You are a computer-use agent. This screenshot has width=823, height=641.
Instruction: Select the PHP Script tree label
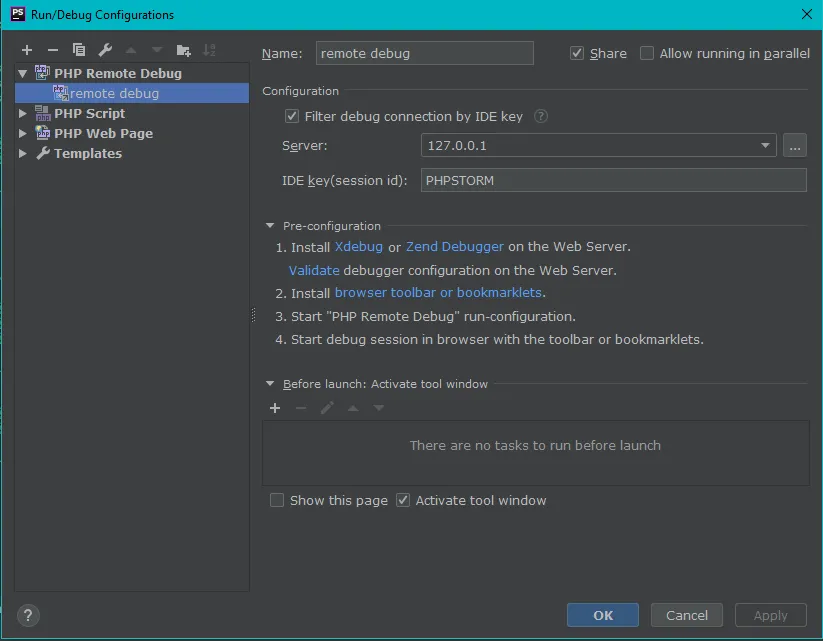[90, 113]
